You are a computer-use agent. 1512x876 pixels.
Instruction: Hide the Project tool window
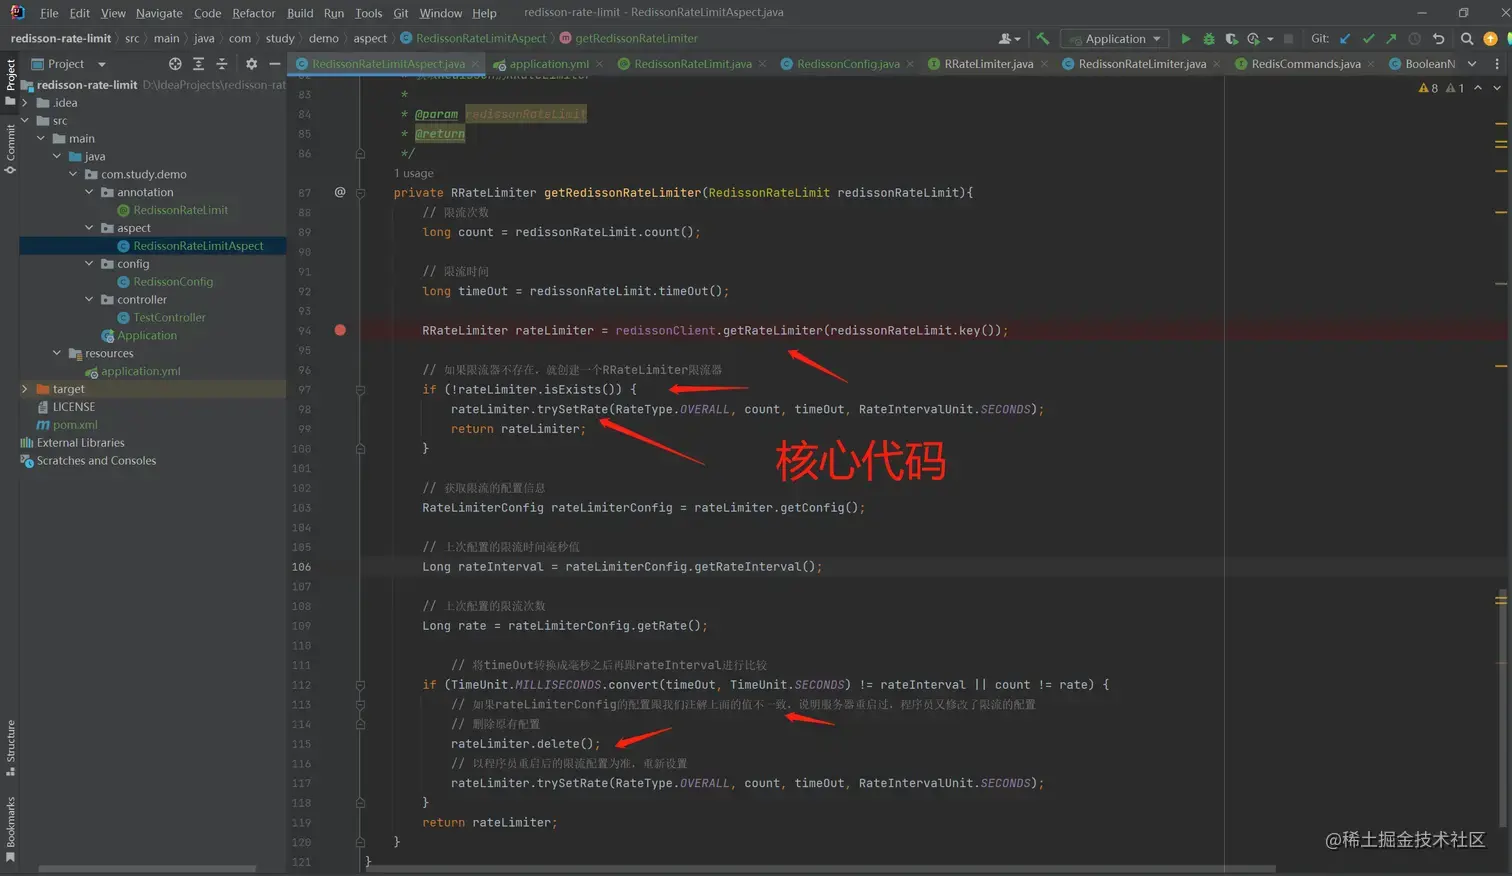(275, 64)
